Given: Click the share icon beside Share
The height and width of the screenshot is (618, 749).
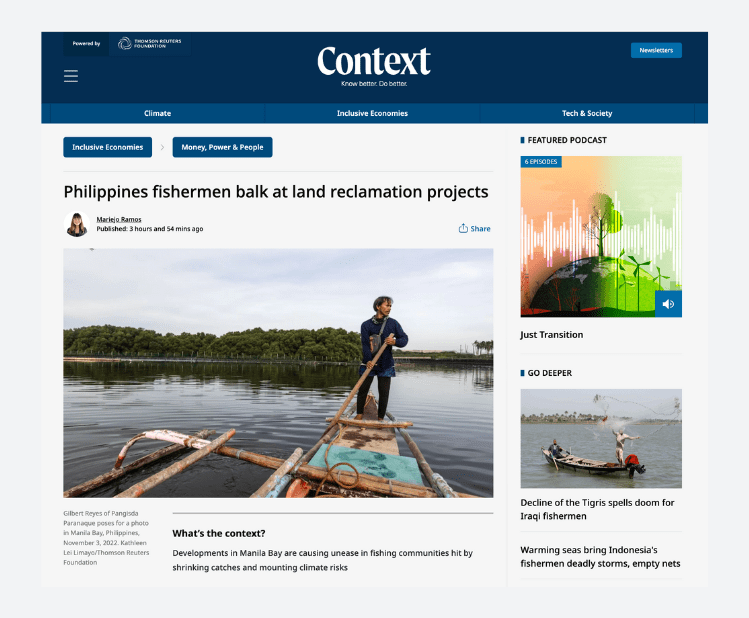Looking at the screenshot, I should click(463, 228).
